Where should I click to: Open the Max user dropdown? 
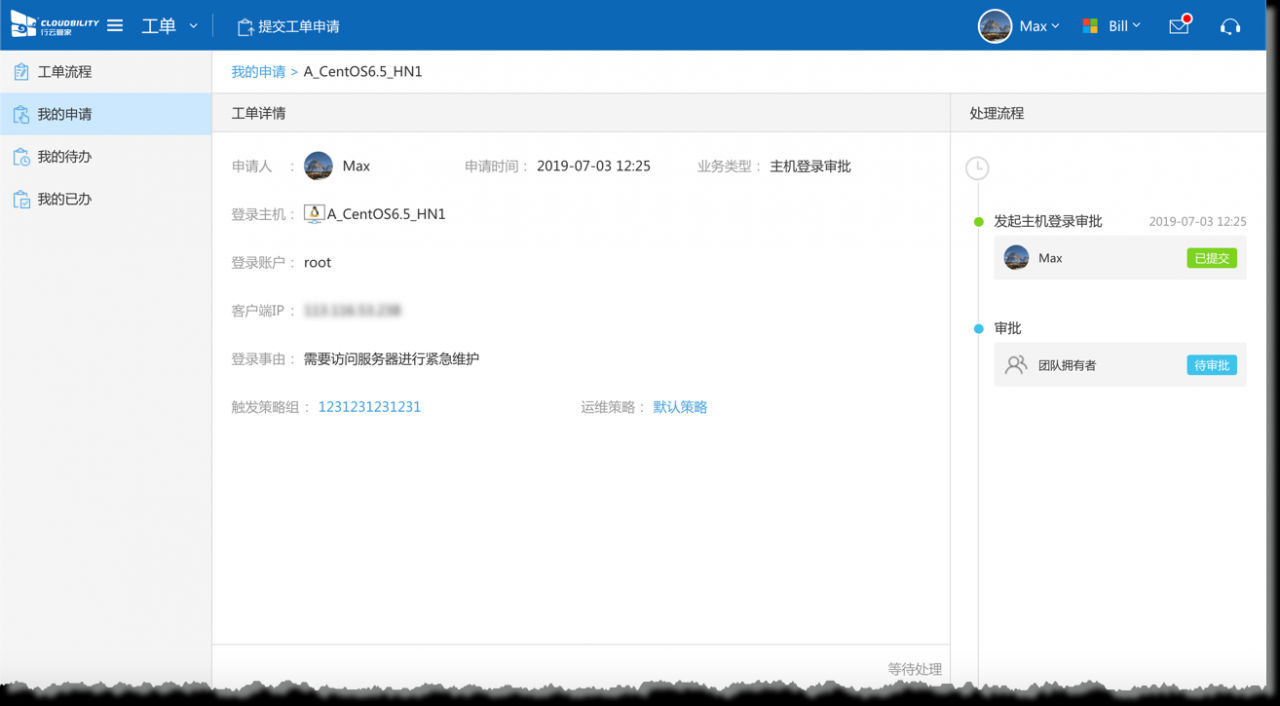click(x=1039, y=26)
